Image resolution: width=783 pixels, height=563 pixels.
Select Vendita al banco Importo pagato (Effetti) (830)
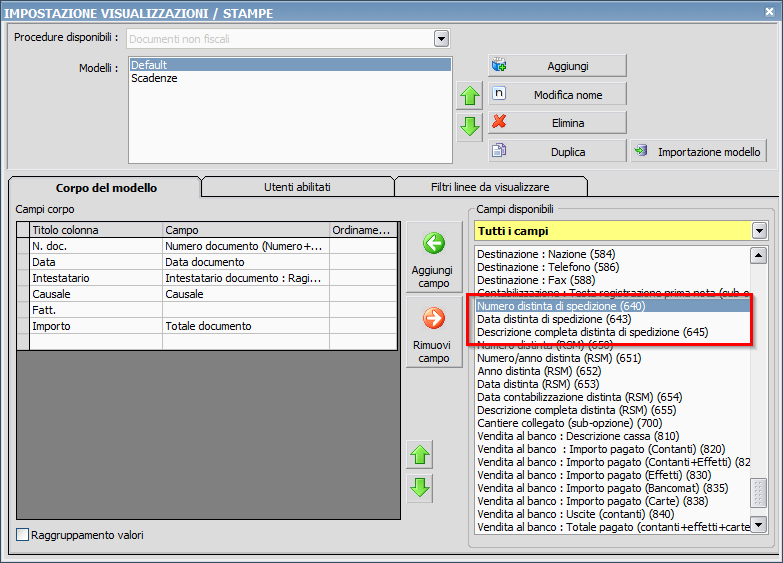pos(612,475)
